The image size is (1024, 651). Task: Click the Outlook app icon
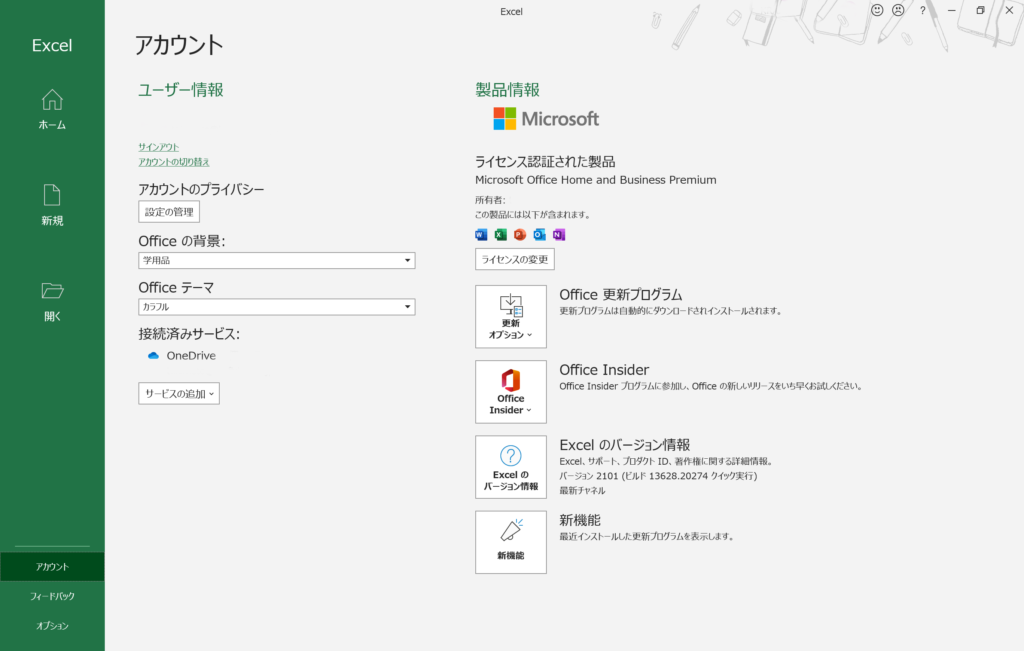click(539, 234)
